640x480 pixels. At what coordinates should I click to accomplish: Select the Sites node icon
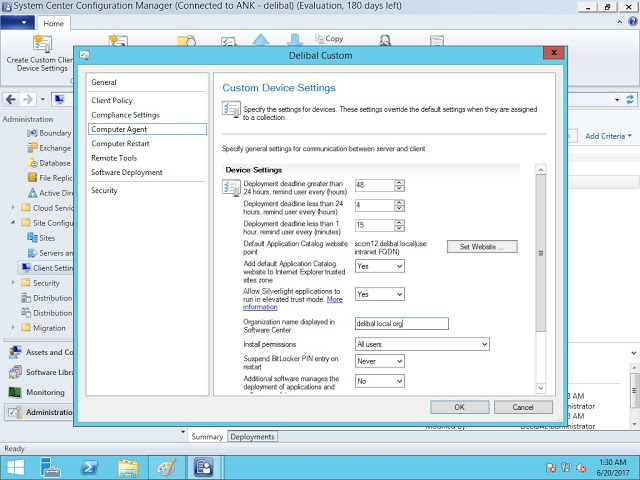pyautogui.click(x=32, y=238)
